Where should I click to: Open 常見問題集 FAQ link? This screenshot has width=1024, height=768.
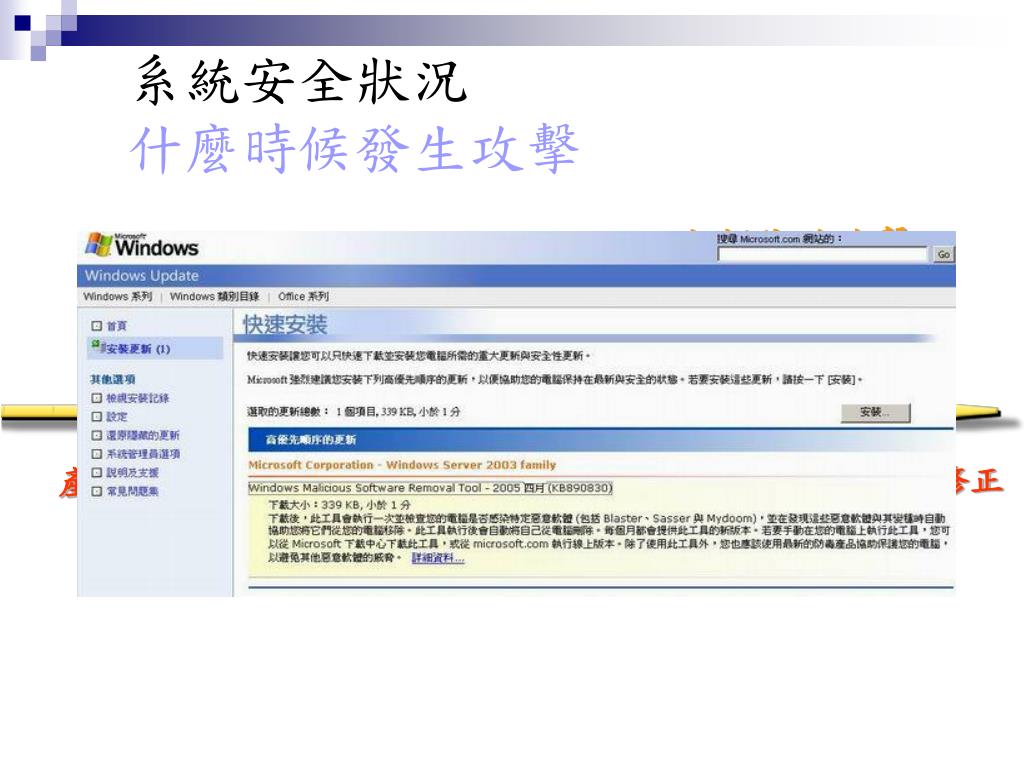133,491
